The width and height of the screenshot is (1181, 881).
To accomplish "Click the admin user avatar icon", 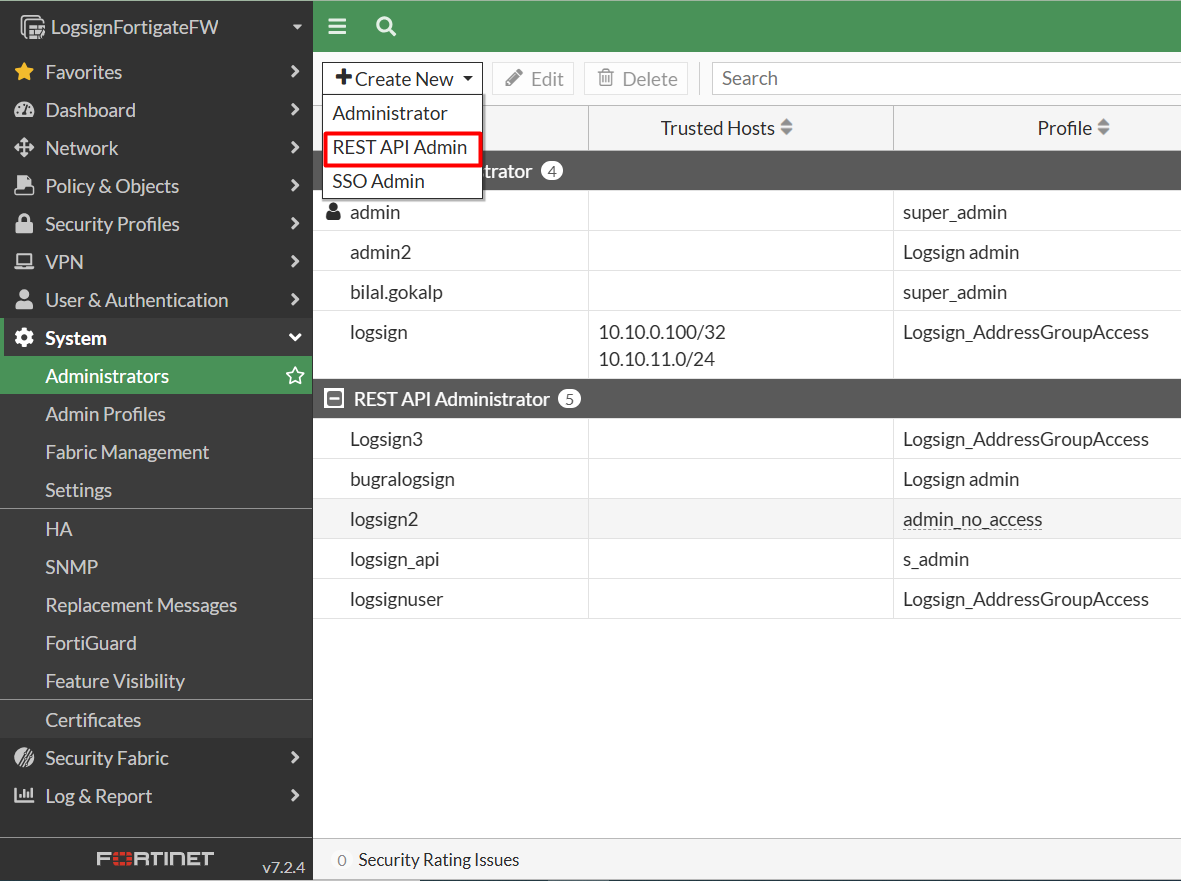I will (x=333, y=212).
